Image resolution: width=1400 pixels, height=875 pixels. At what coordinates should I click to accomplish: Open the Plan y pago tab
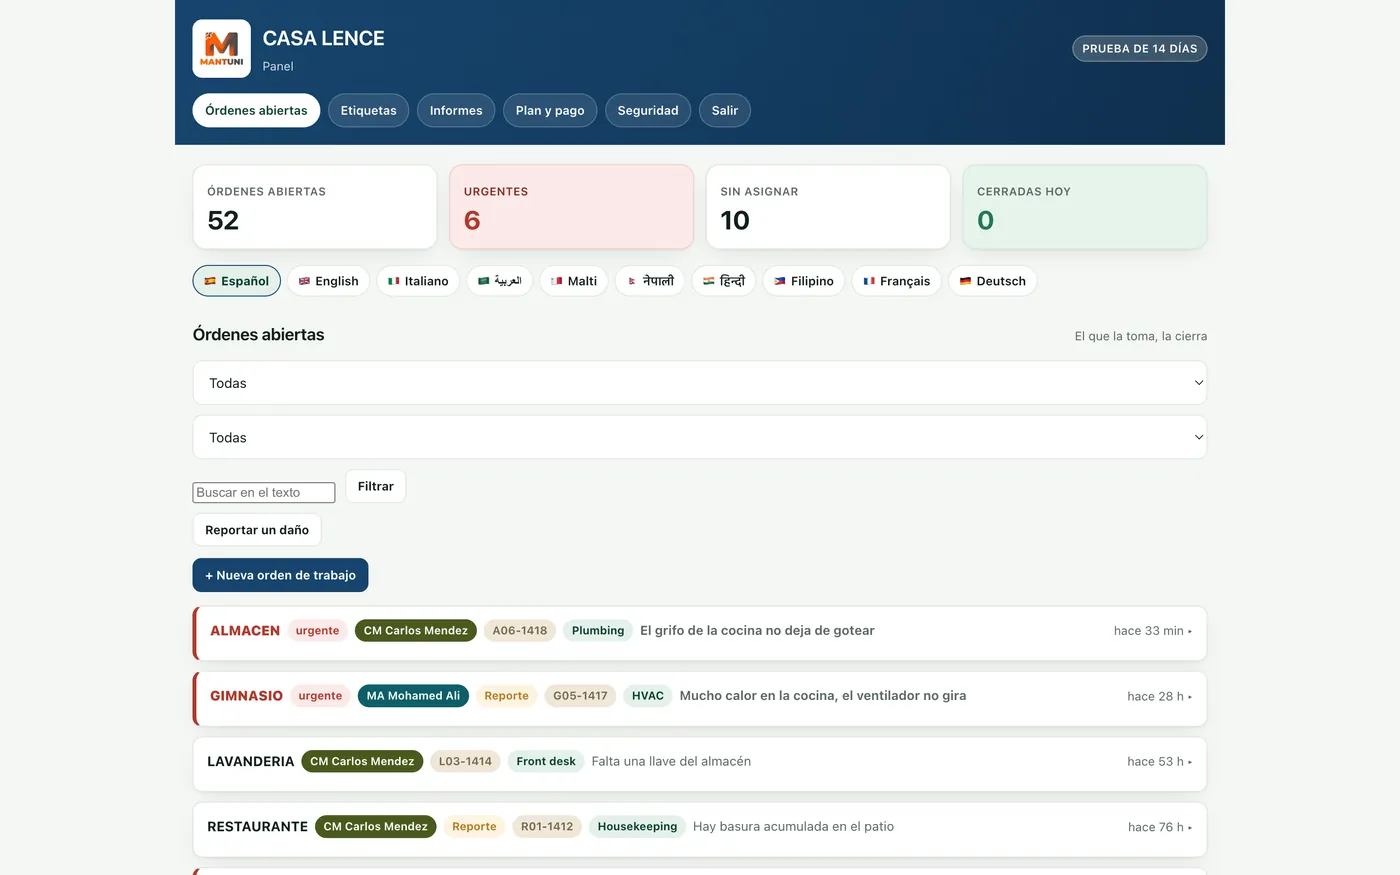tap(550, 111)
